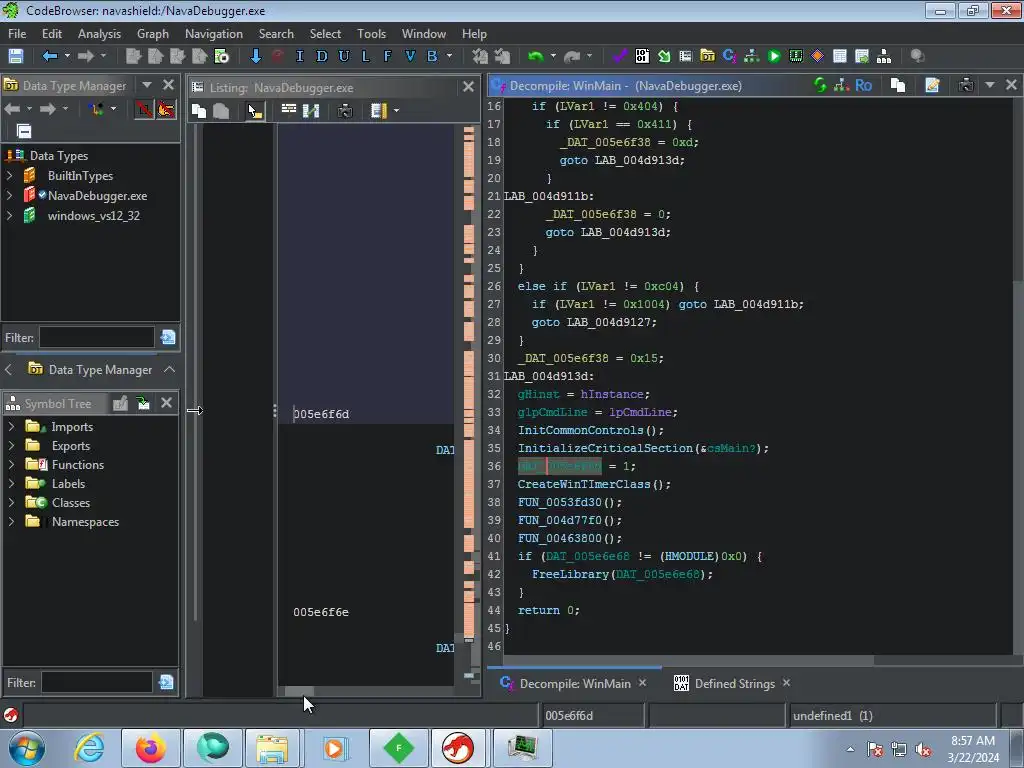Take Decompile panel snapshot with camera icon
This screenshot has height=768, width=1024.
966,85
